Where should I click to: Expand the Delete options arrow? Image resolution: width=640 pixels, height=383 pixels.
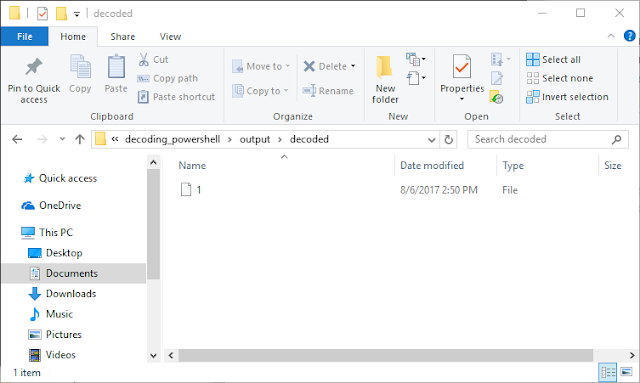pos(353,66)
